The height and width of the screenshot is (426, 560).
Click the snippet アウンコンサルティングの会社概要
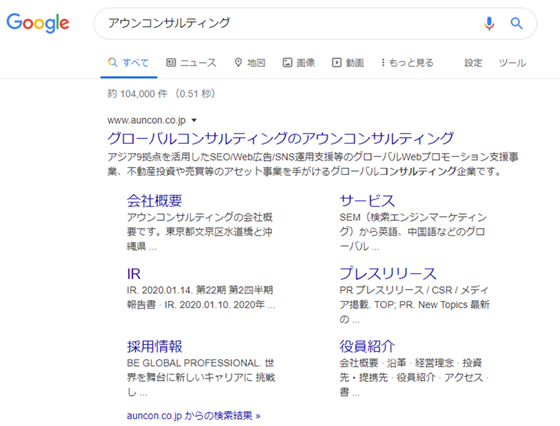(200, 232)
